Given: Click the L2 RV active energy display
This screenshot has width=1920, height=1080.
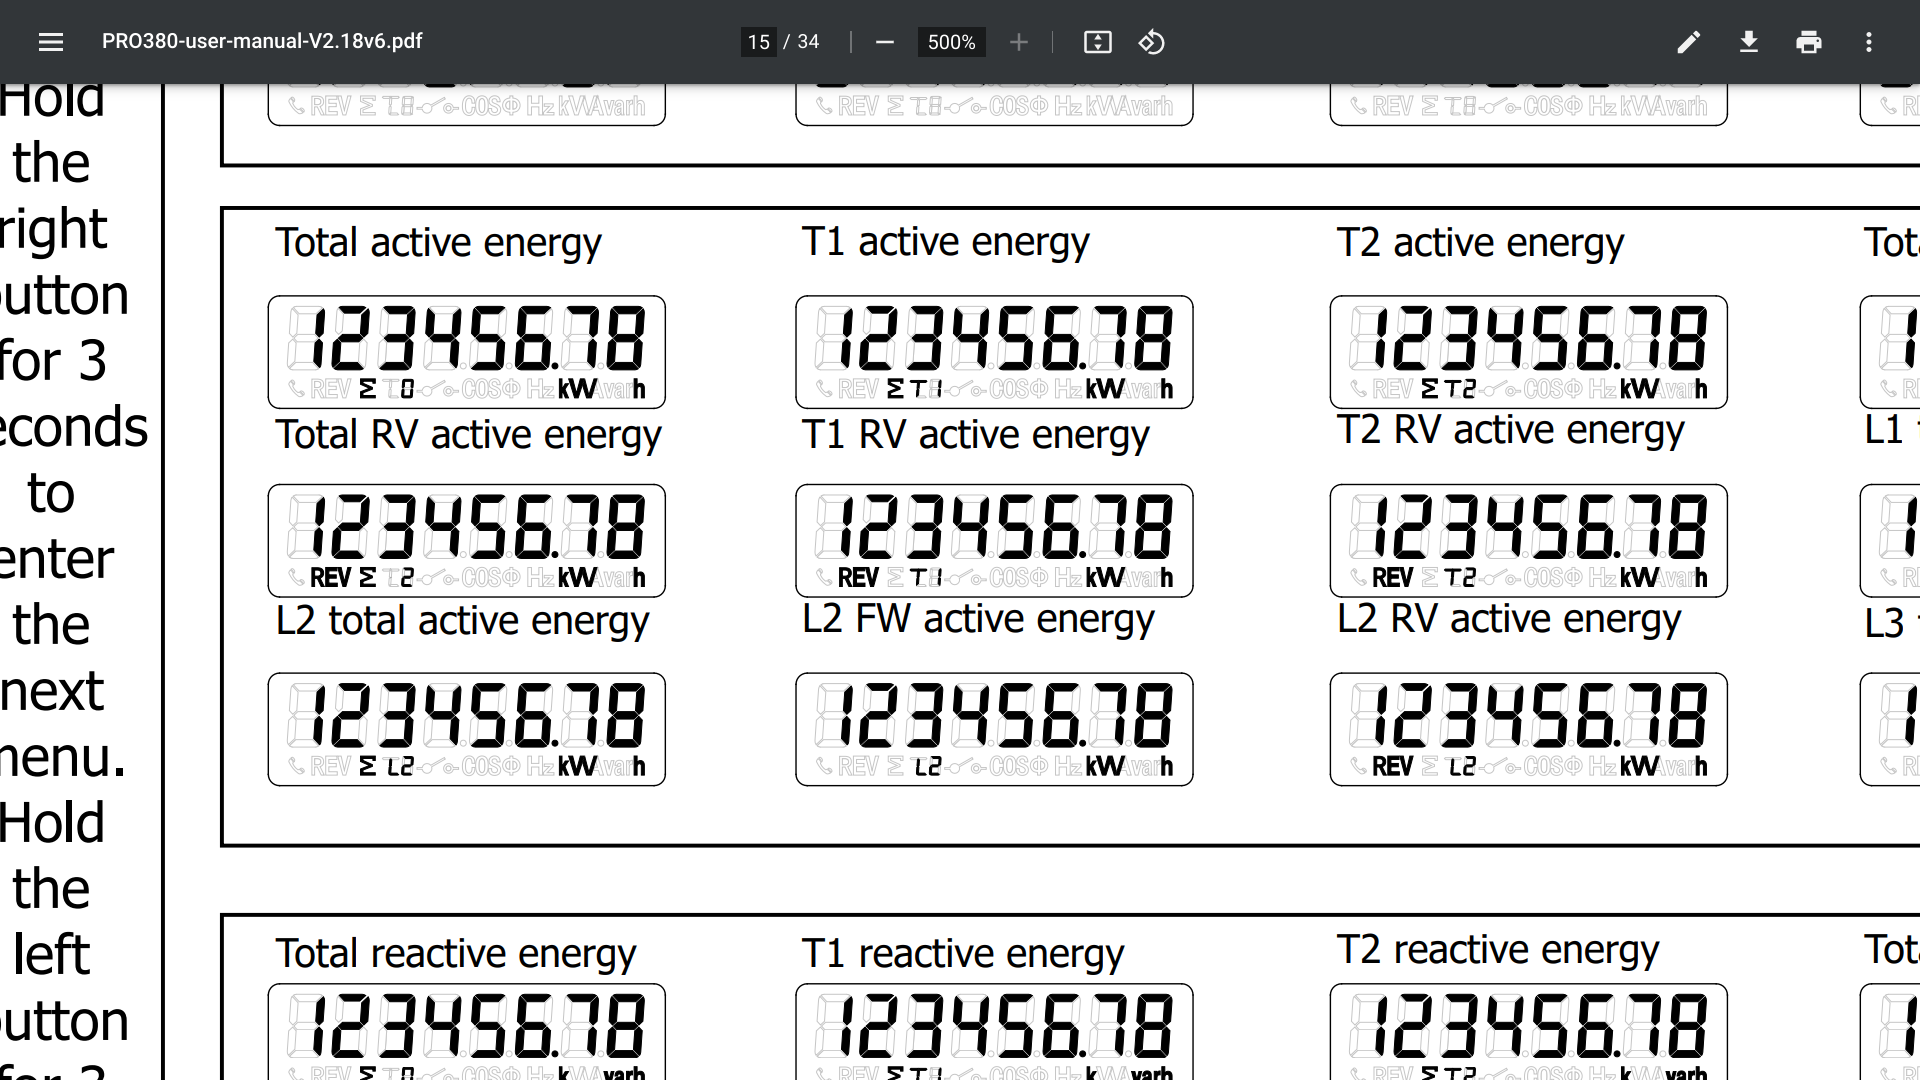Looking at the screenshot, I should click(x=1528, y=729).
